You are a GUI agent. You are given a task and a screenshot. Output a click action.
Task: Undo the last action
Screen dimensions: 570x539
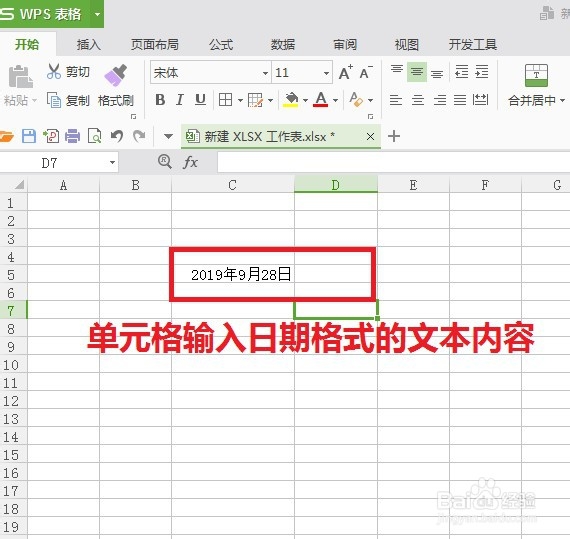tap(117, 136)
